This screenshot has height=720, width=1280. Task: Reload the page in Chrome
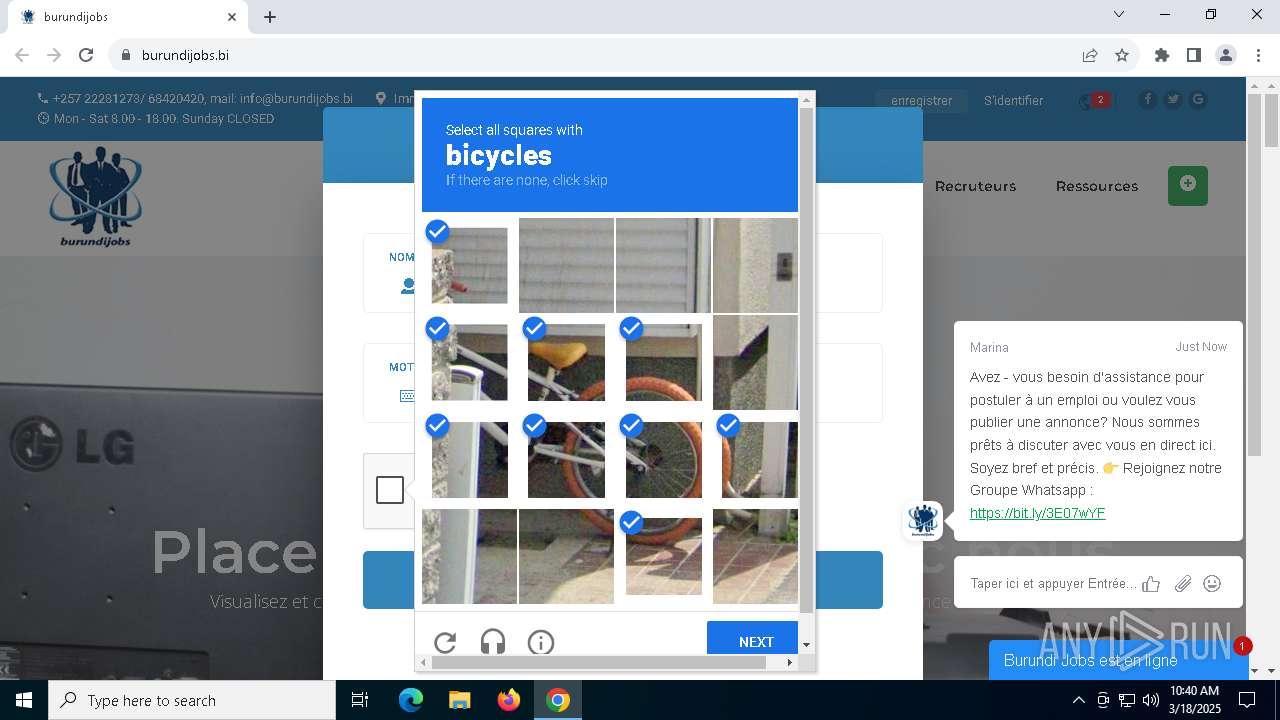pyautogui.click(x=86, y=55)
